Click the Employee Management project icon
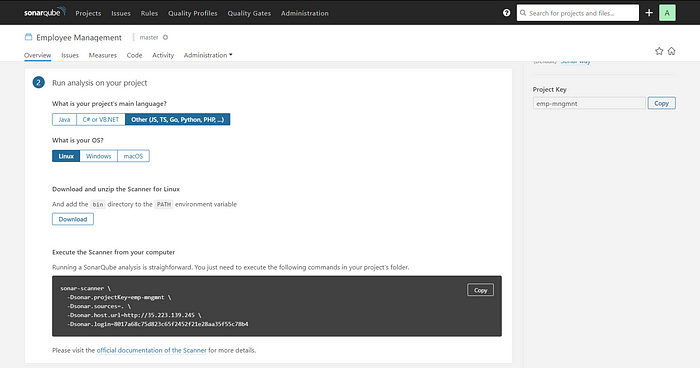 click(x=28, y=37)
